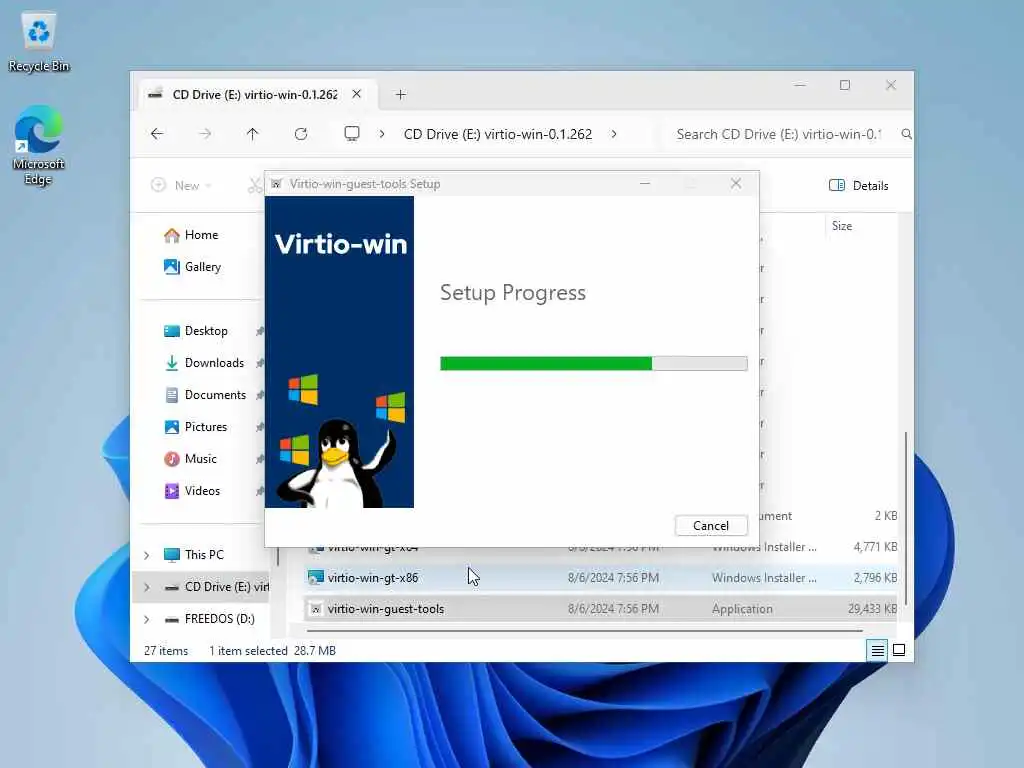The height and width of the screenshot is (768, 1024).
Task: Launch Microsoft Edge from the desktop
Action: point(39,145)
